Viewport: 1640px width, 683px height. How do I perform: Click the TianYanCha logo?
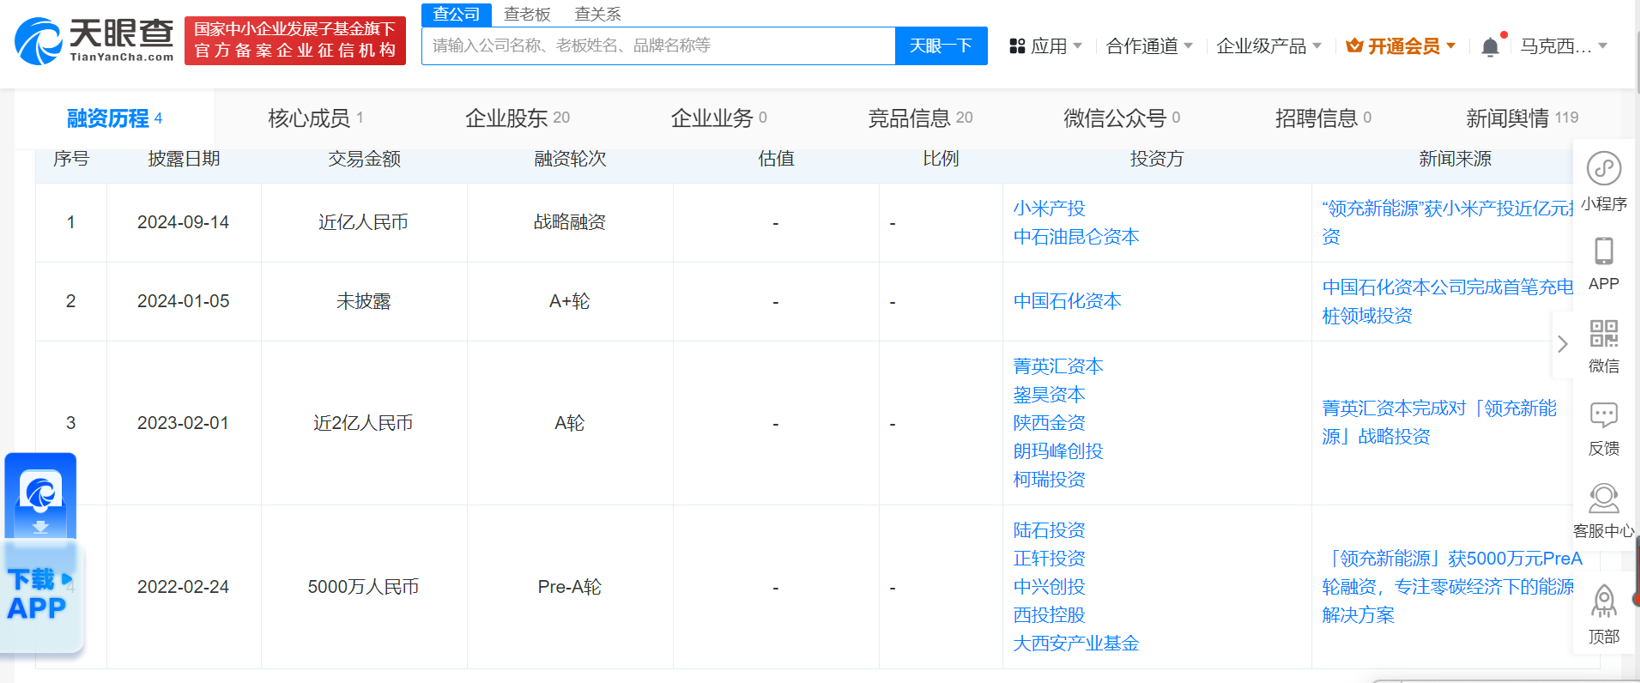pyautogui.click(x=94, y=41)
